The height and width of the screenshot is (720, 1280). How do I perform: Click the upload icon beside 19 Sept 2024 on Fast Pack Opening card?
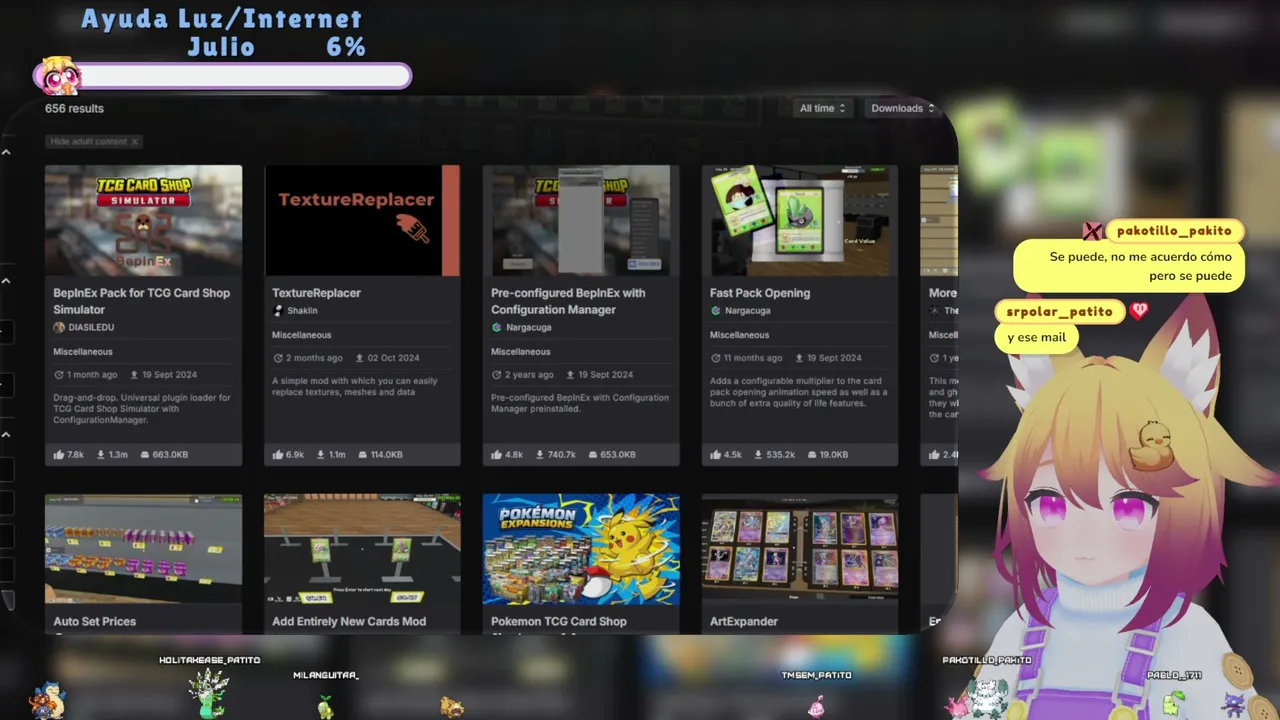click(799, 358)
